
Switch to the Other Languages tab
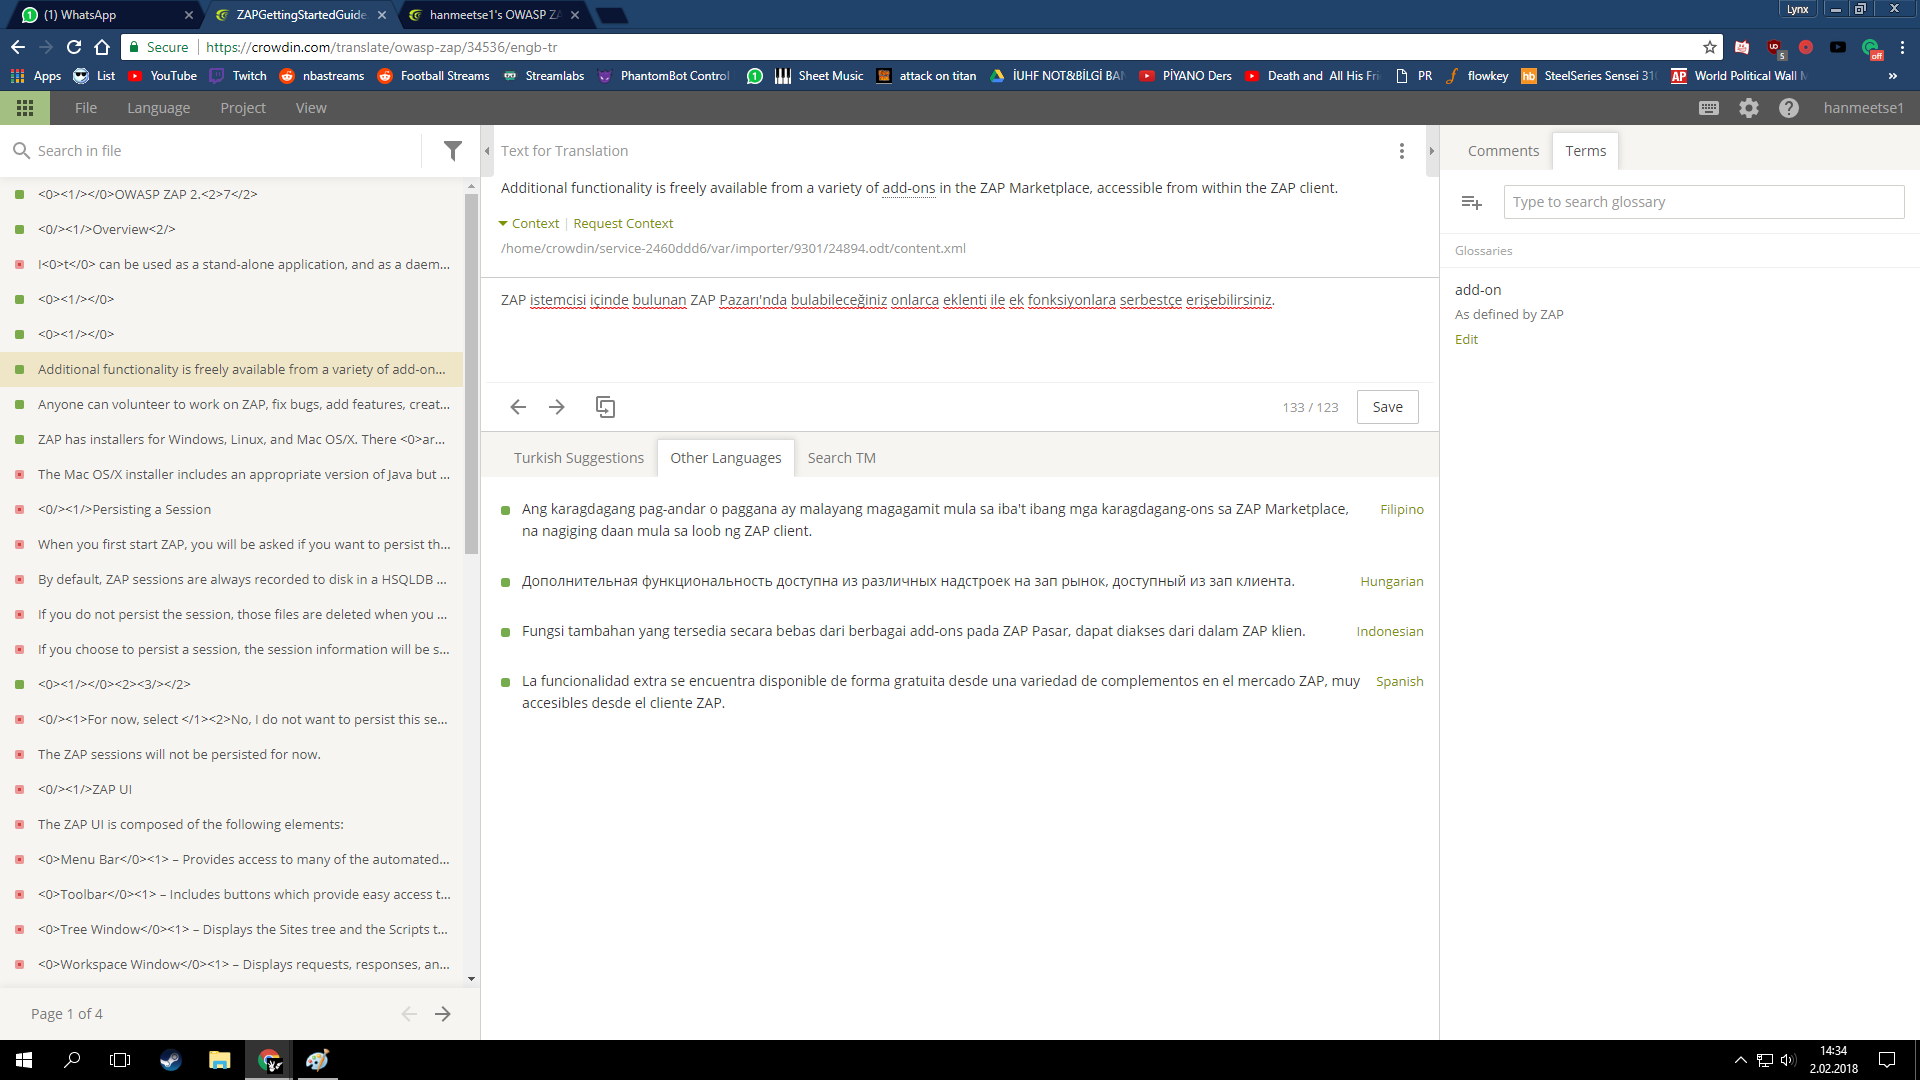(x=726, y=458)
